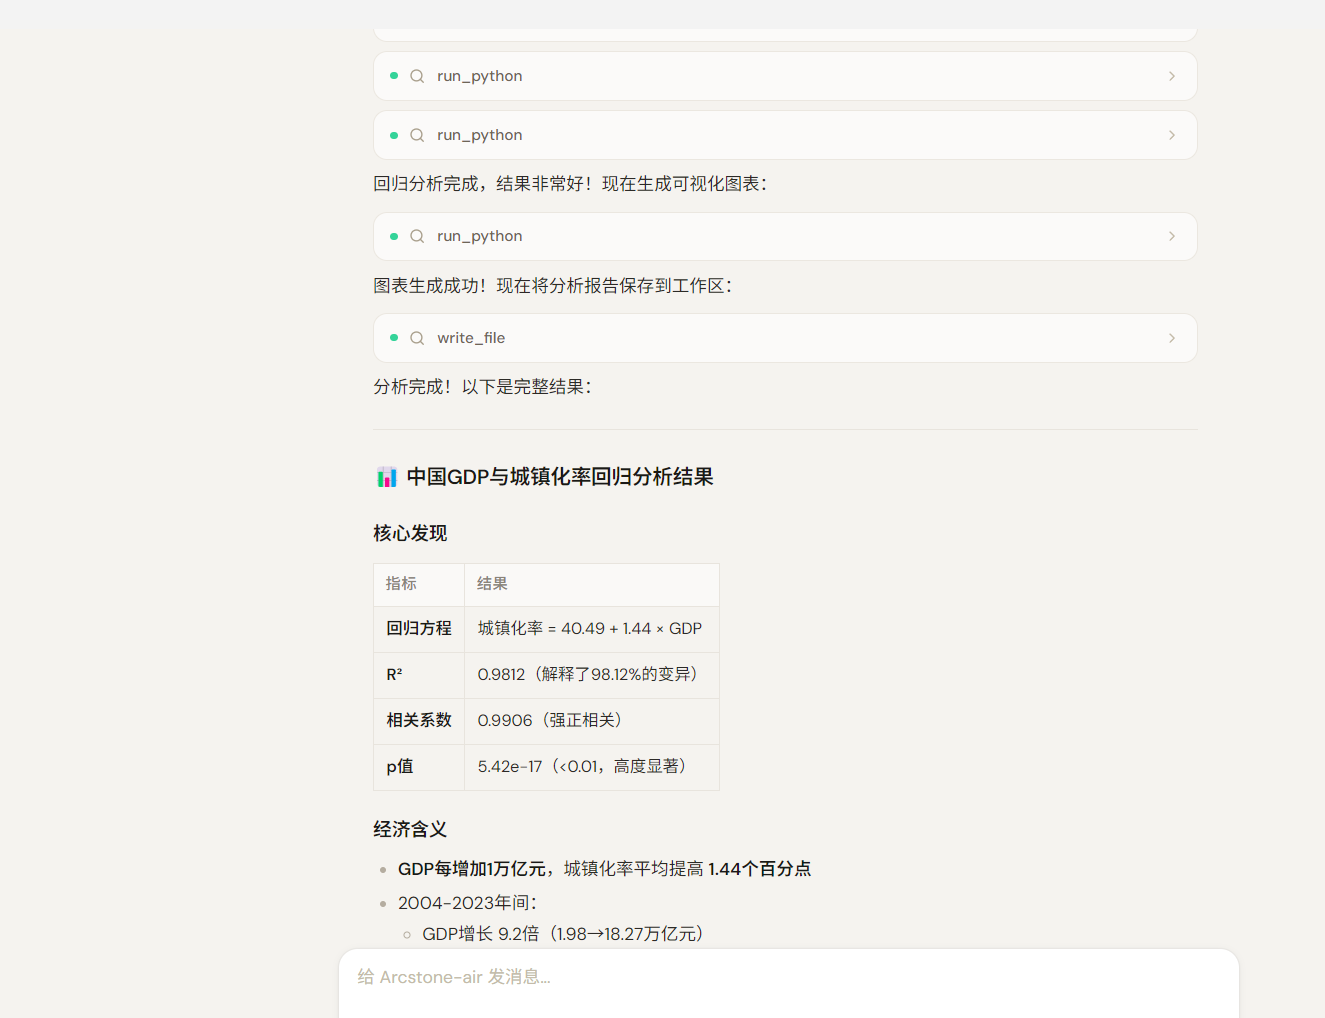The image size is (1325, 1018).
Task: Expand the run_python chevron just above 图表生成成功 text
Action: (x=1171, y=236)
